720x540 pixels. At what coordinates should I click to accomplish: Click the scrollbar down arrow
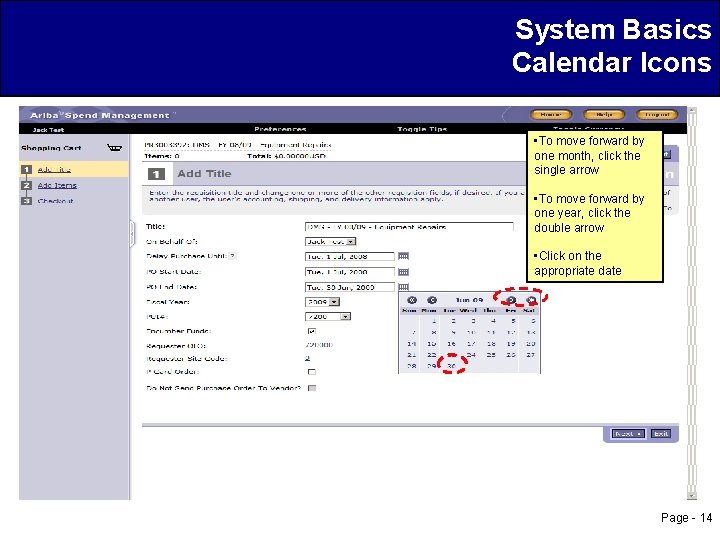click(x=692, y=496)
